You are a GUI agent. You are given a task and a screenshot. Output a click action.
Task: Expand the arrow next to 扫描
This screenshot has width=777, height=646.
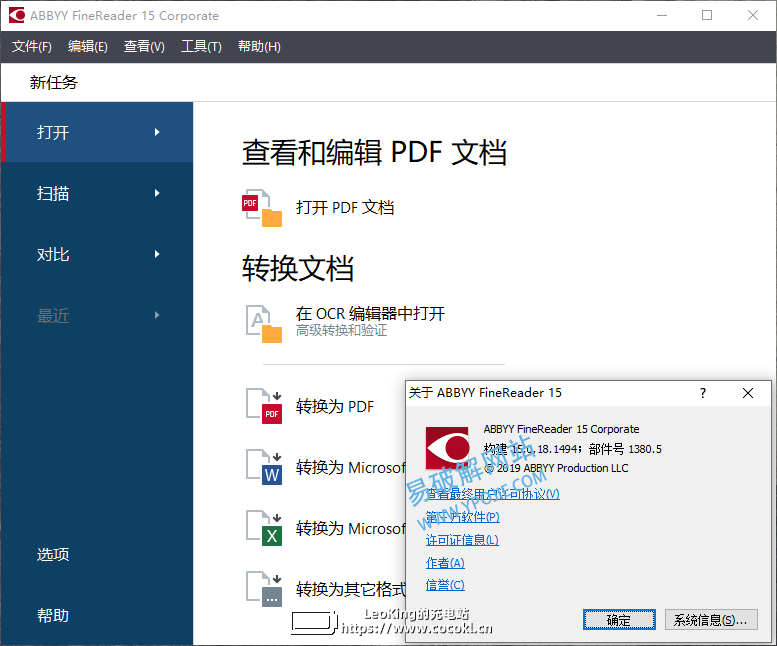[157, 193]
